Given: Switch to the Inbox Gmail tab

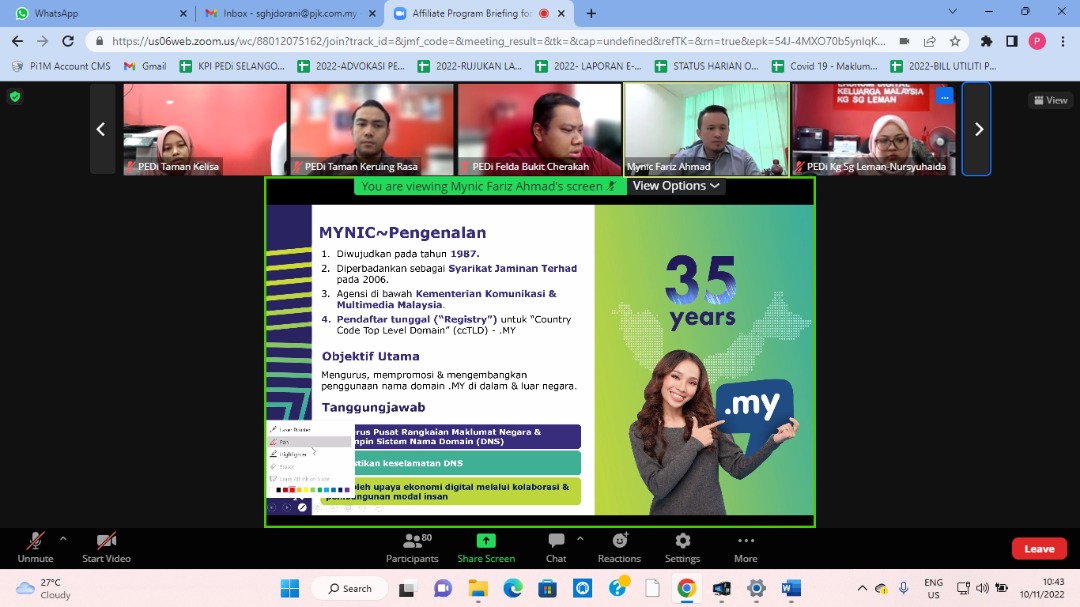Looking at the screenshot, I should [x=290, y=13].
